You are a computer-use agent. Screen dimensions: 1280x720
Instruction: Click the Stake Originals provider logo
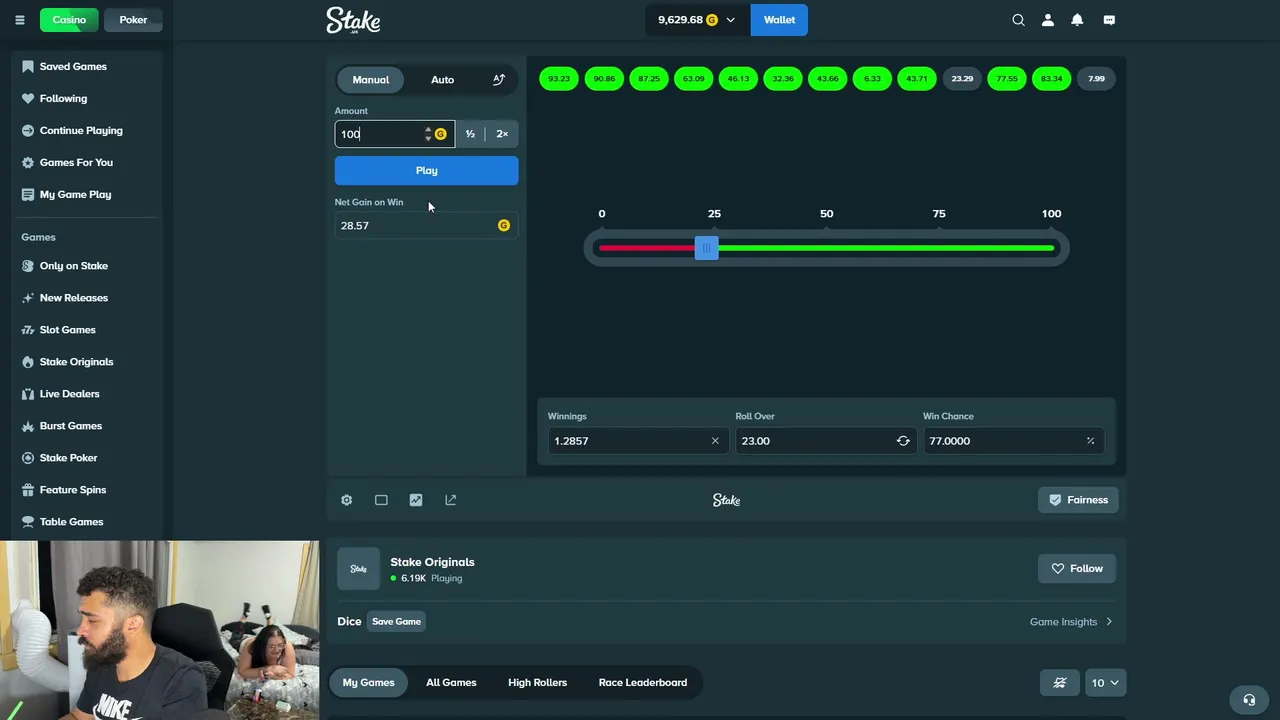point(358,569)
